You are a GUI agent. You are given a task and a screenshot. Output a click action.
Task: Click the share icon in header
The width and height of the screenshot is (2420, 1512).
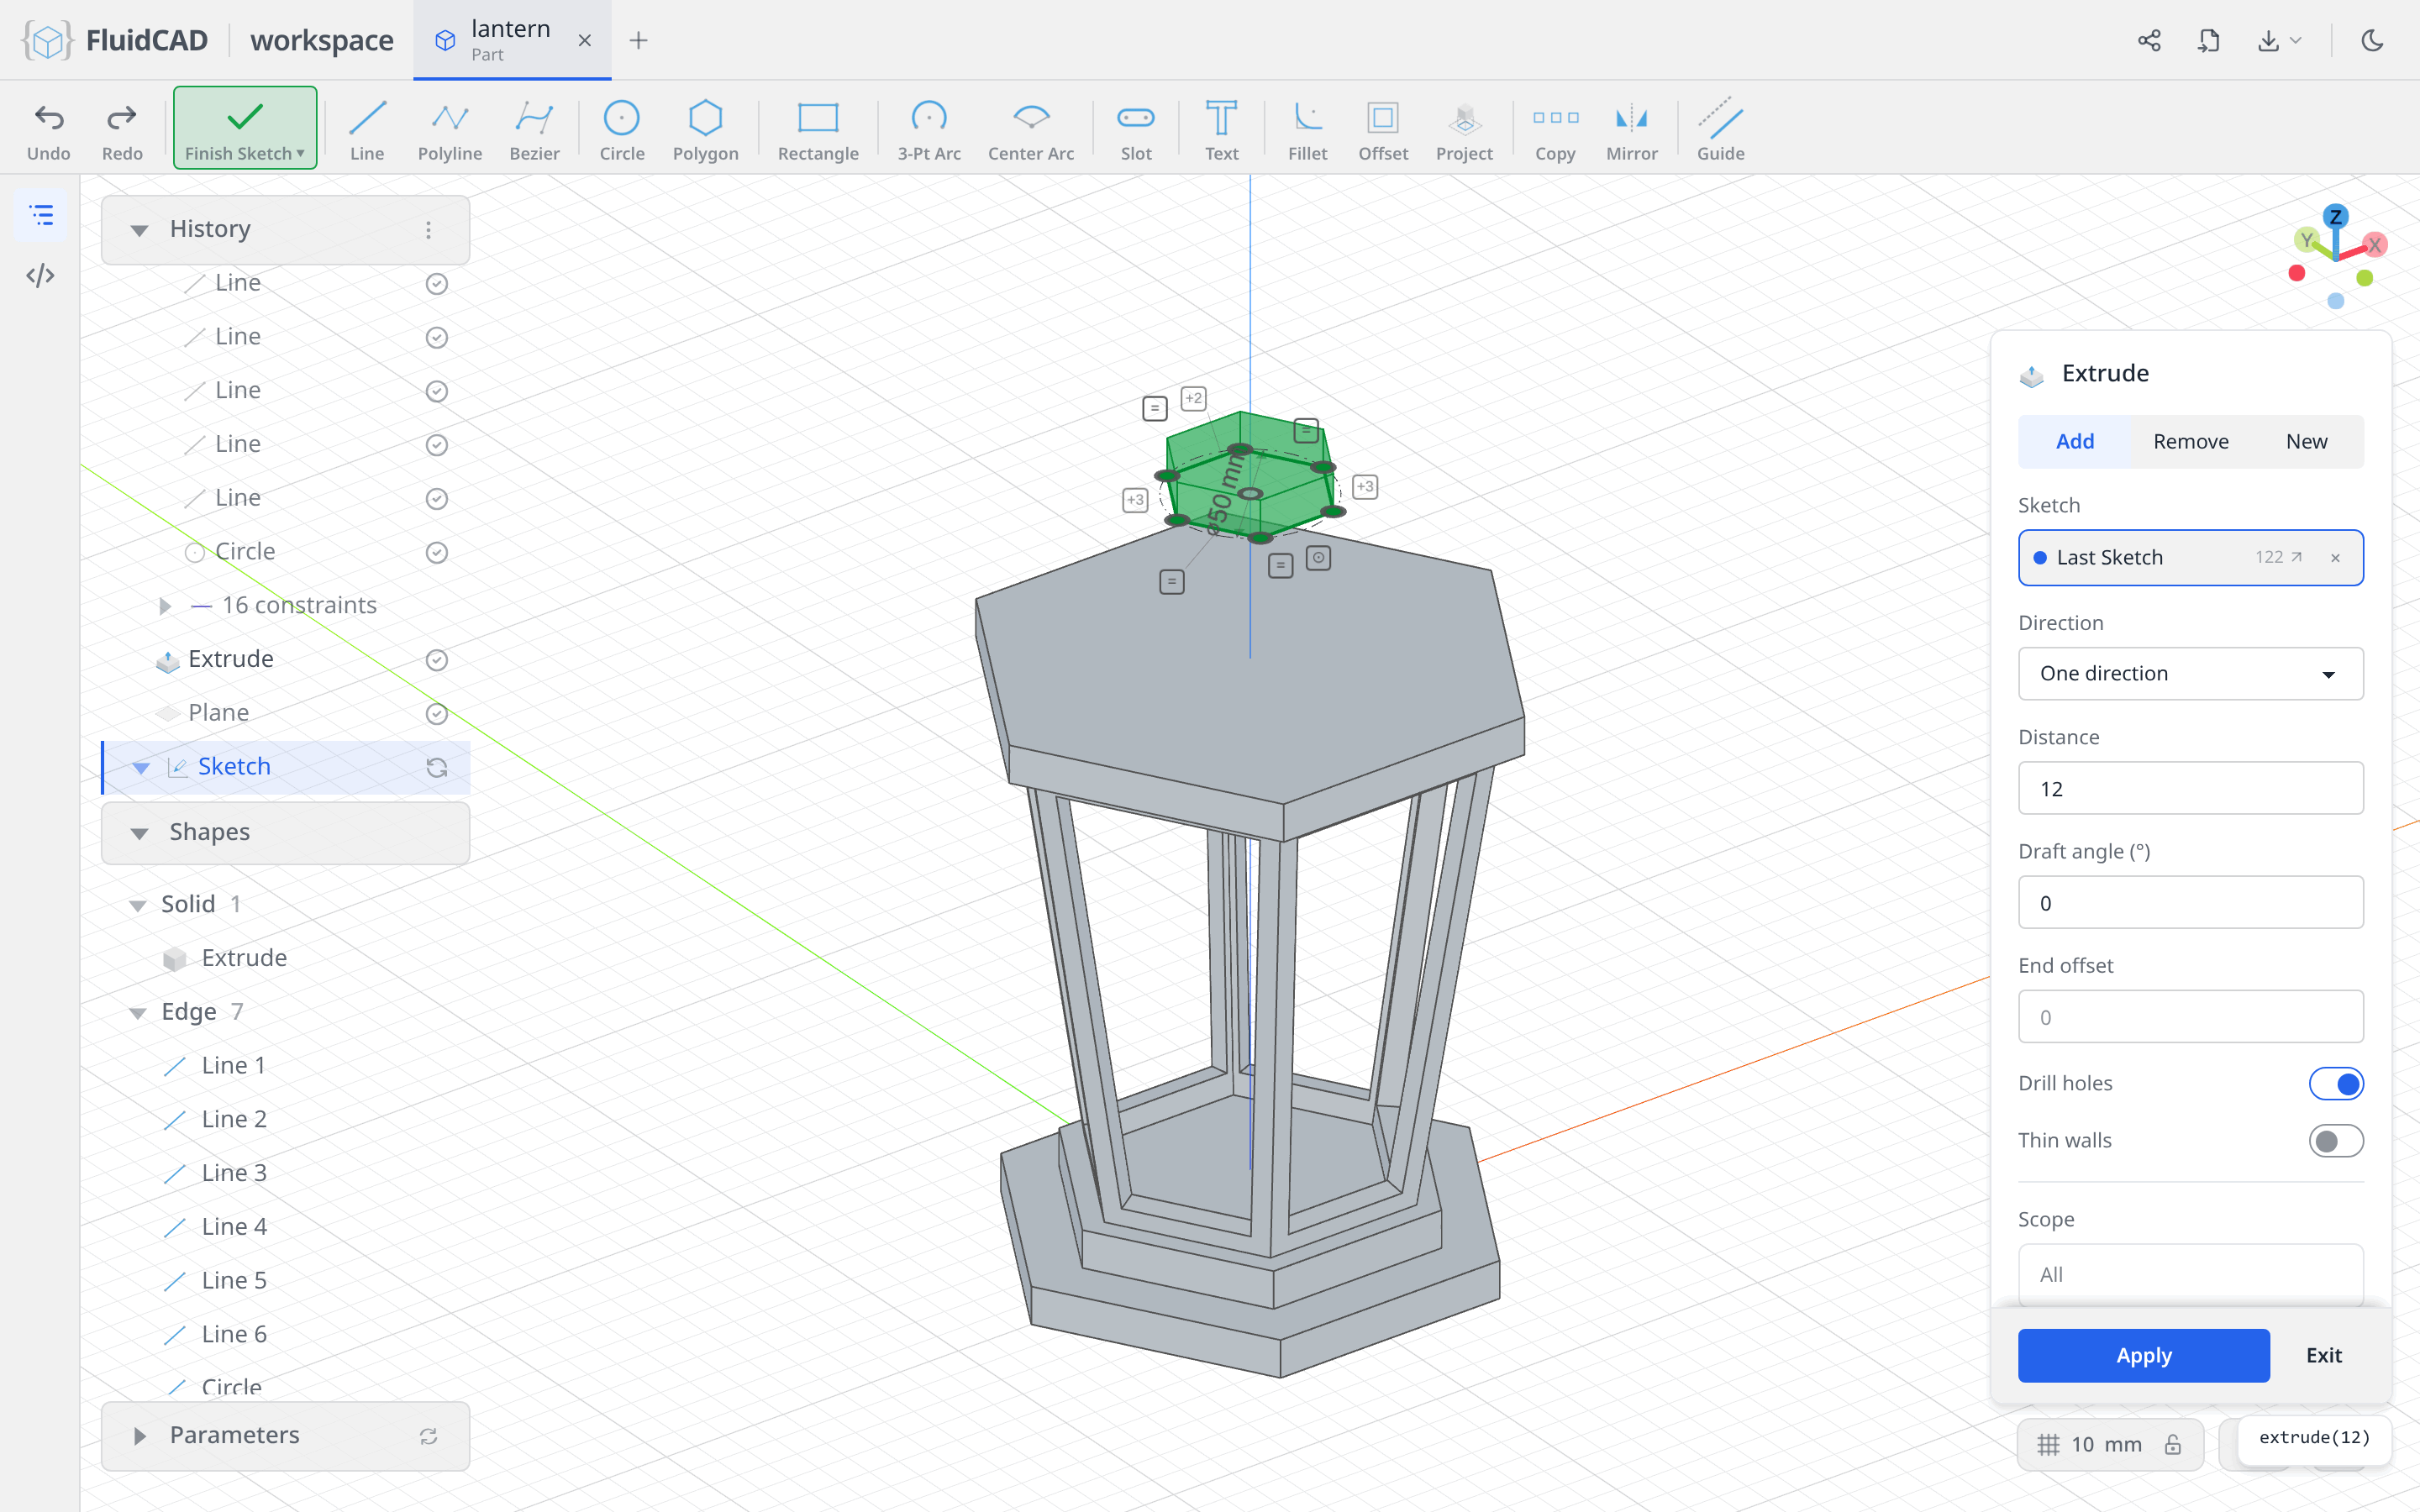[x=2149, y=40]
